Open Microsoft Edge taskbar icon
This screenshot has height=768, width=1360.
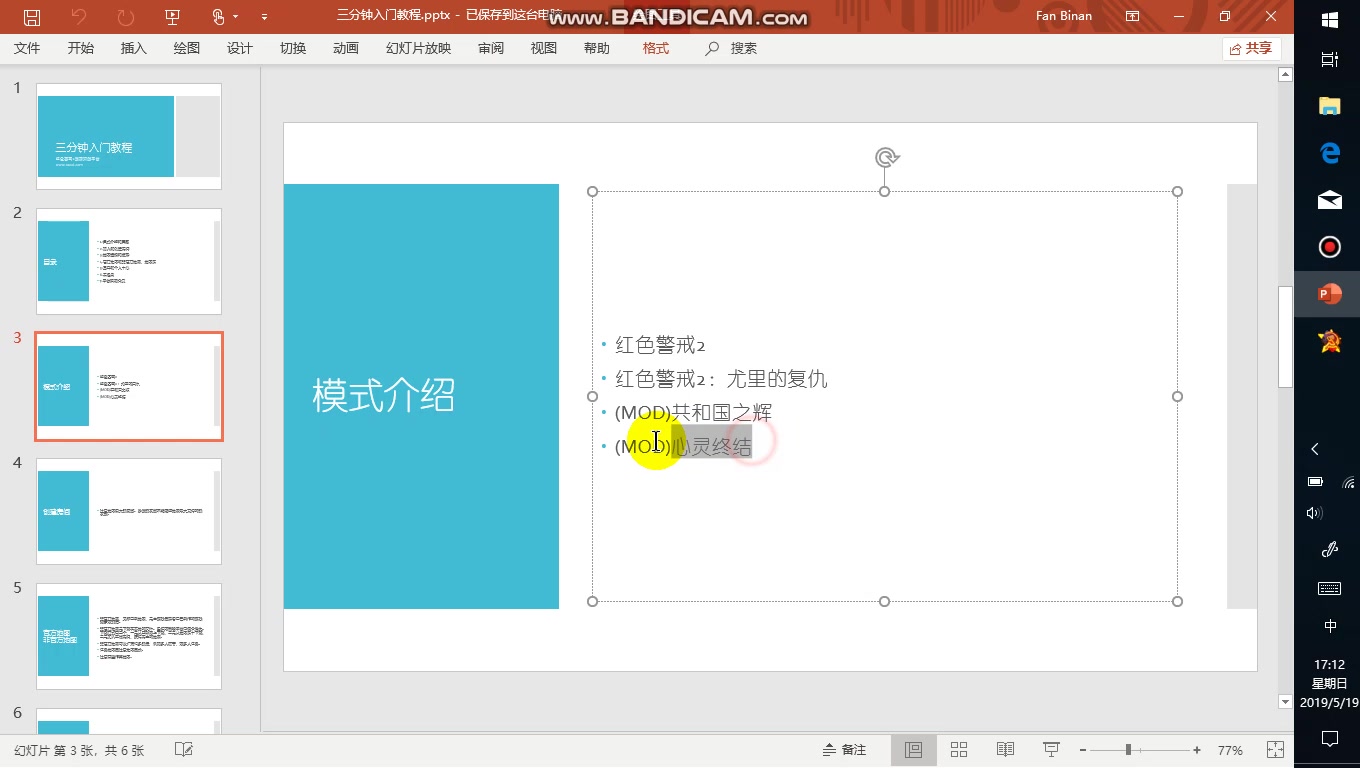[x=1329, y=153]
